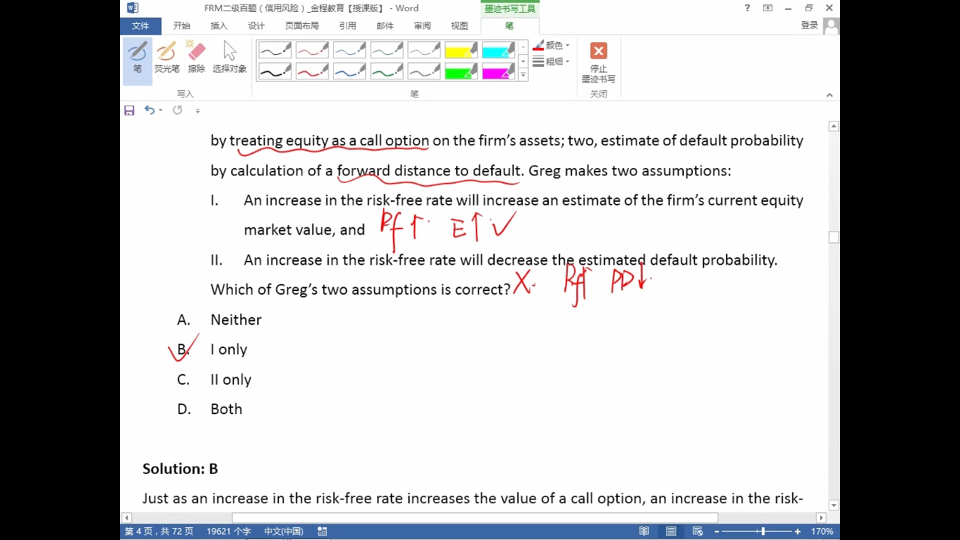The width and height of the screenshot is (960, 540).
Task: Click the Undo arrow icon
Action: [149, 110]
